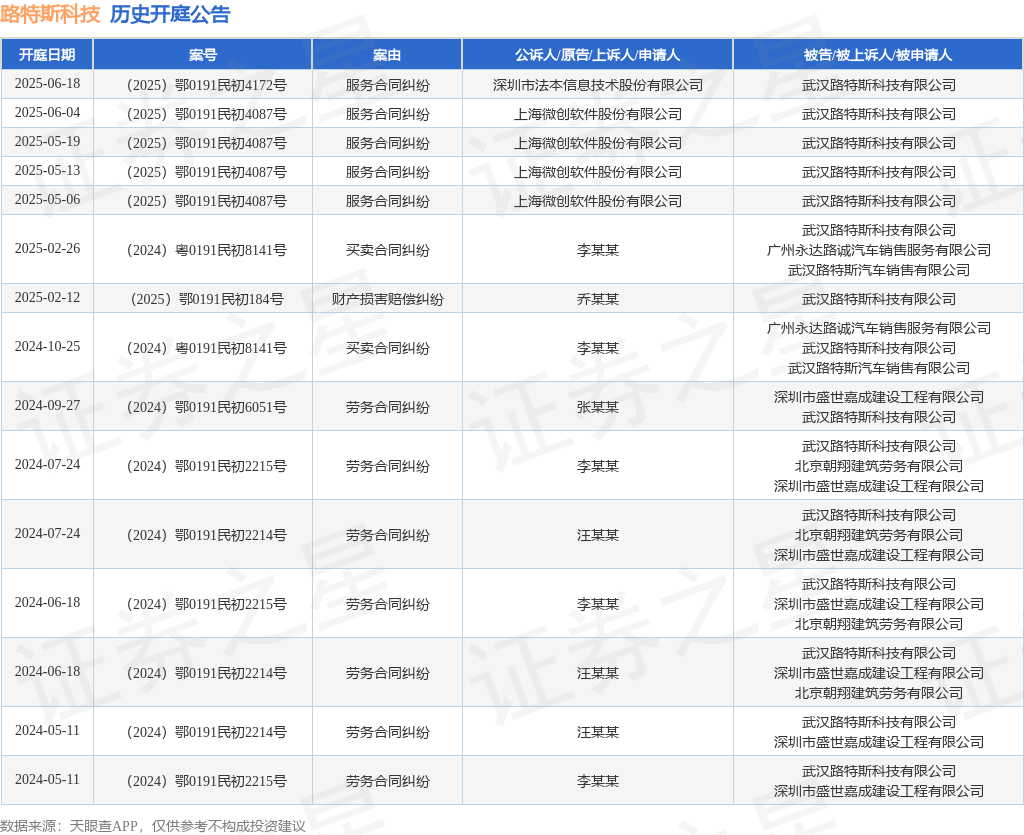Click 汪某某 in the 2024-06-18 row
This screenshot has width=1024, height=835.
tap(598, 673)
